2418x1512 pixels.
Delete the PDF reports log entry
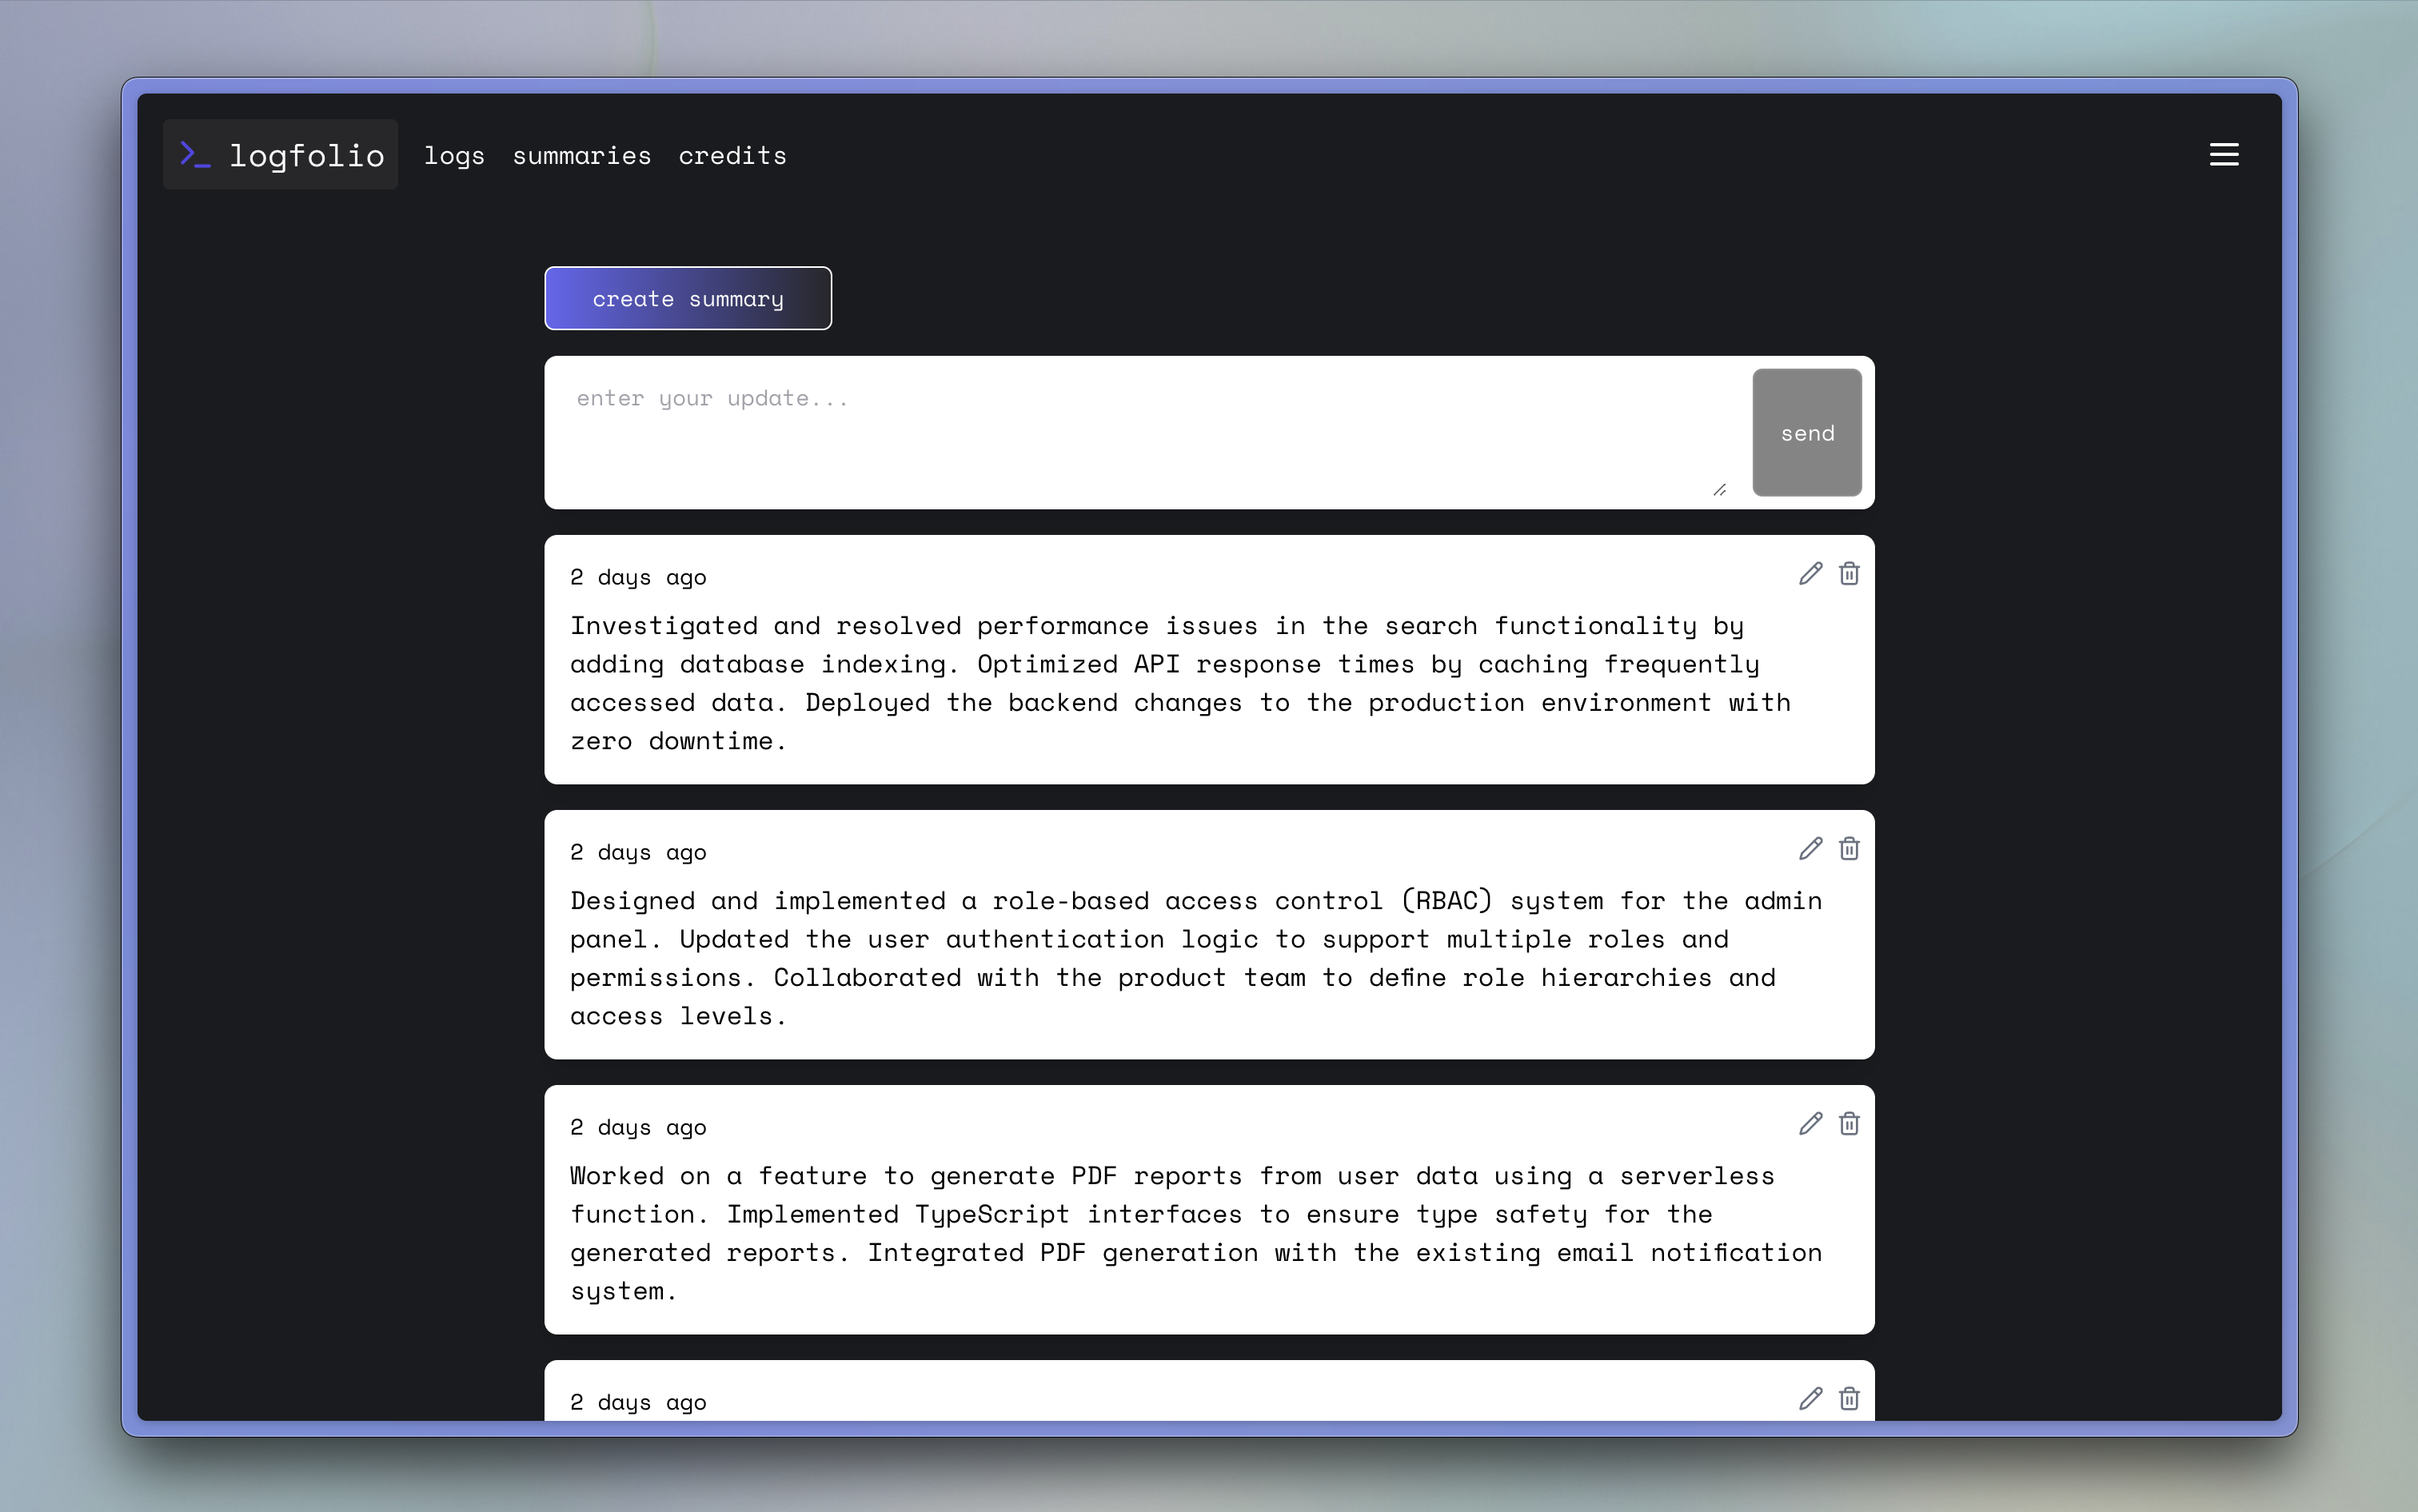(1849, 1124)
